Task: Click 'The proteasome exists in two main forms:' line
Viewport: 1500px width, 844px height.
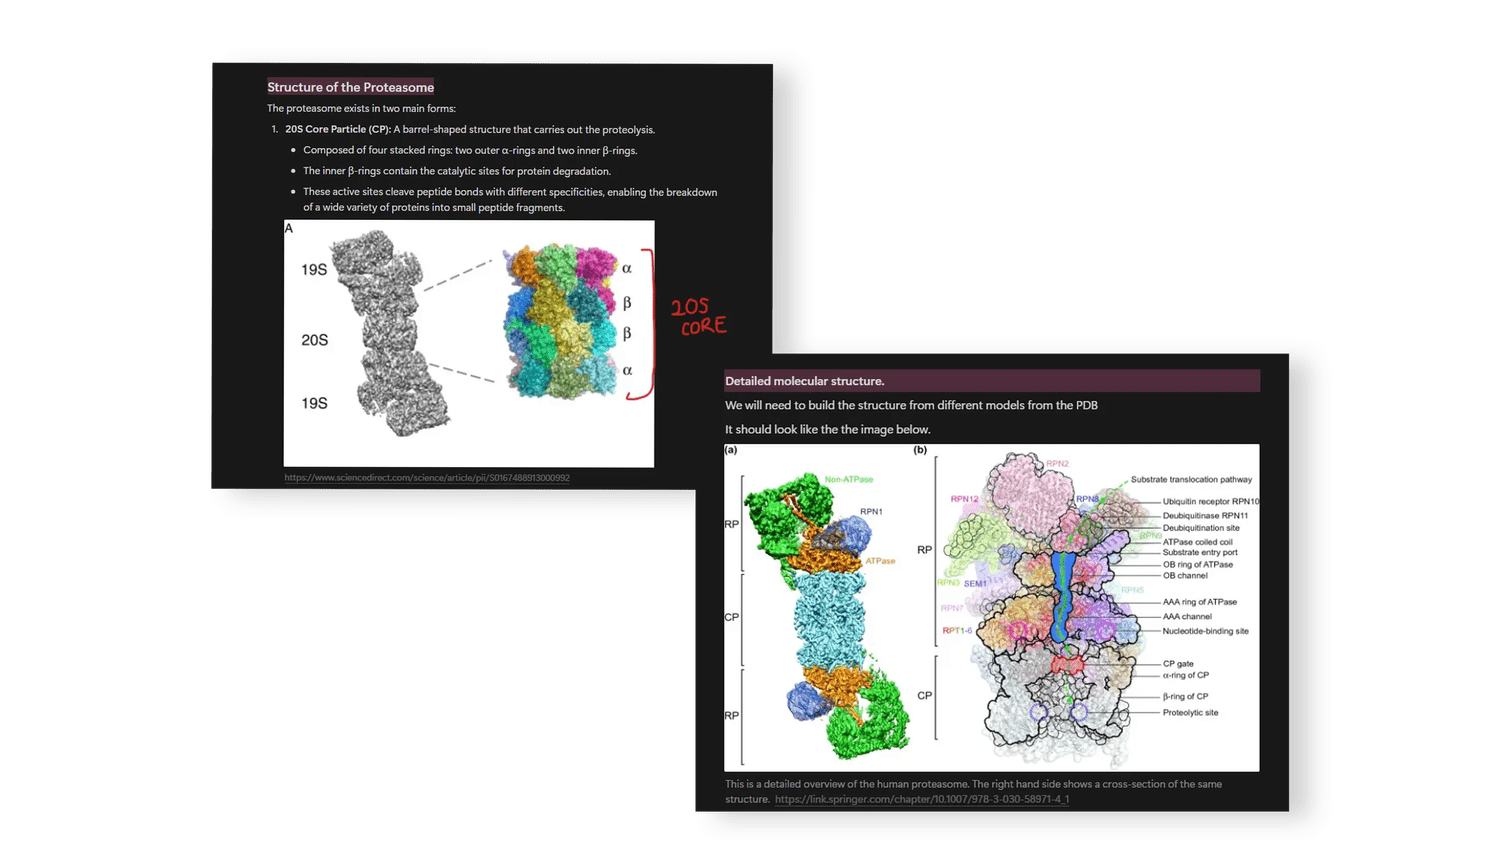Action: pos(361,108)
